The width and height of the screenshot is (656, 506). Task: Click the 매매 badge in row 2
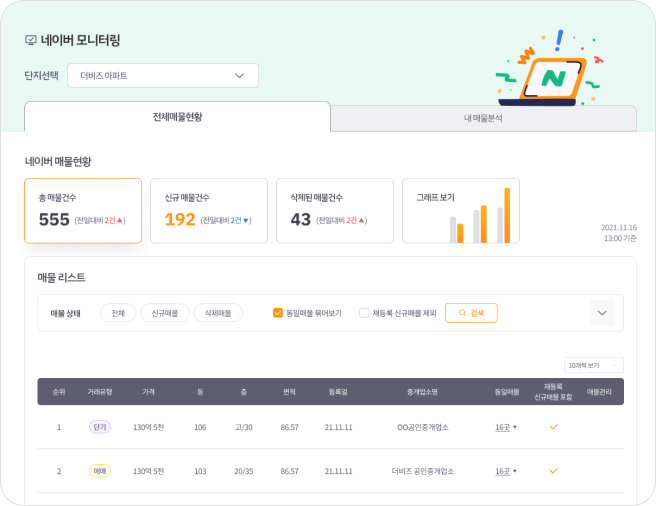(100, 471)
